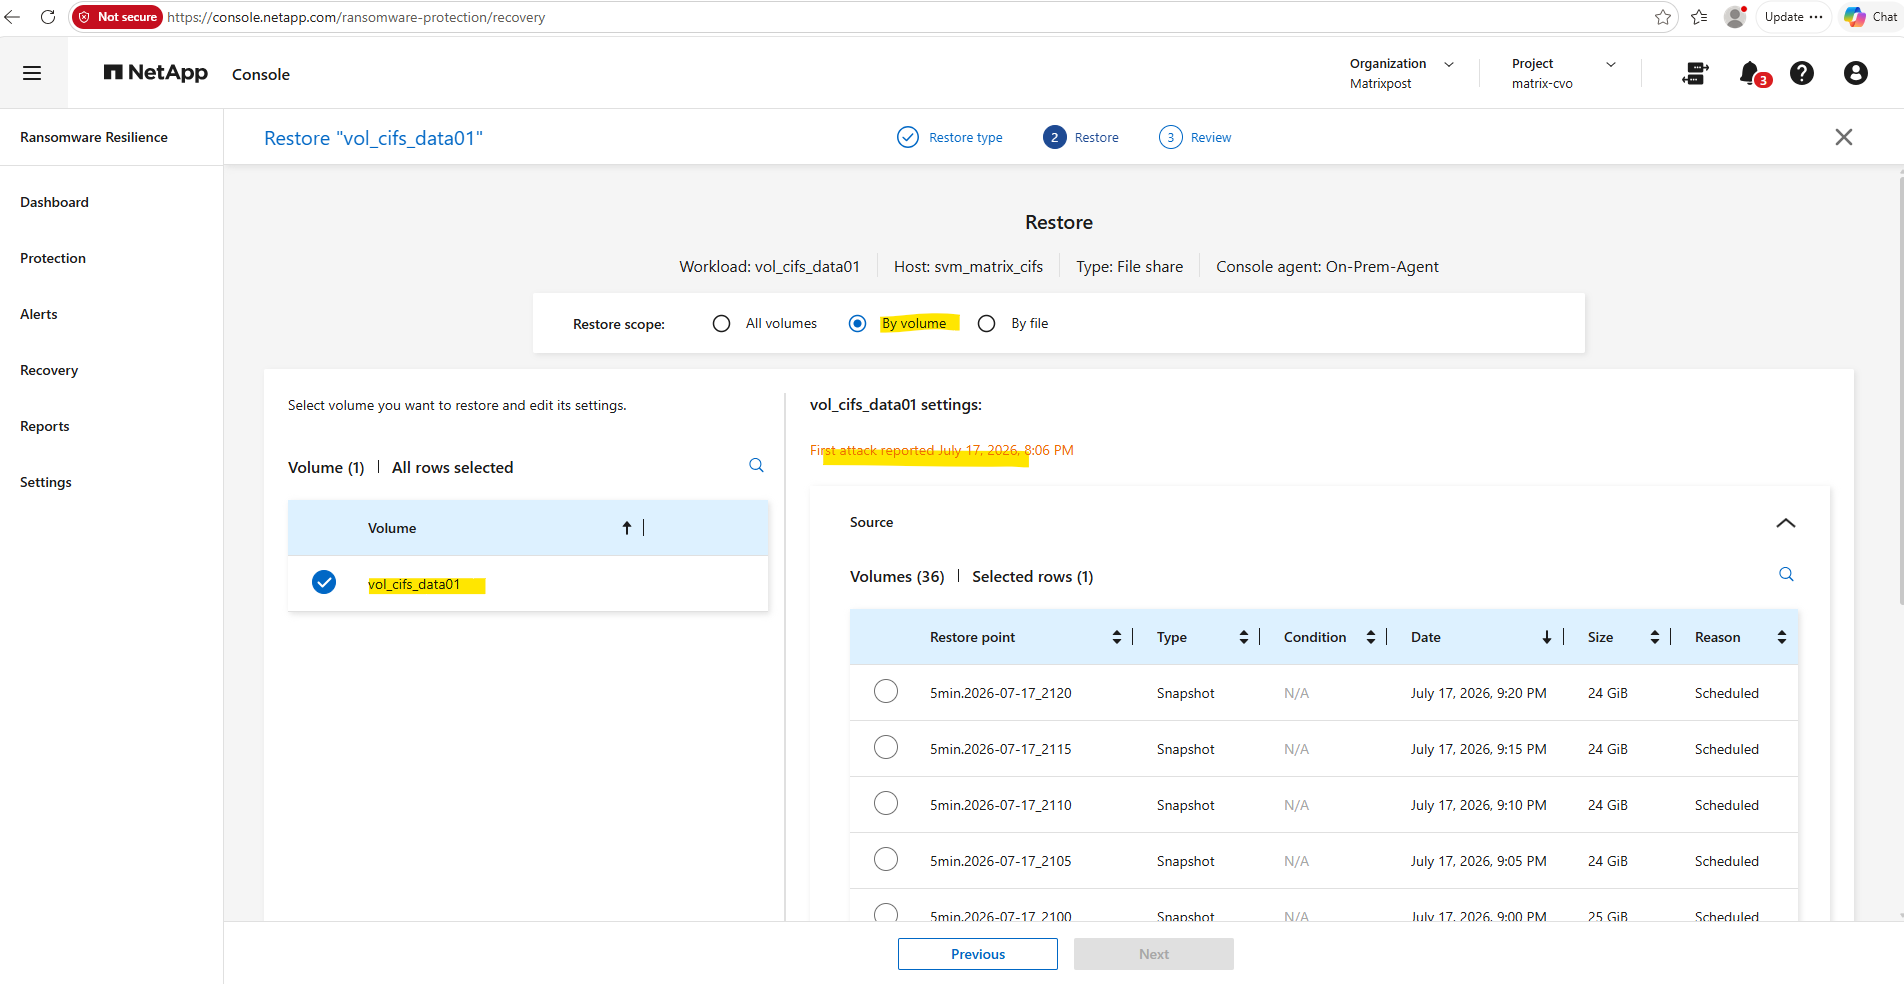
Task: Open the hamburger navigation menu
Action: [x=32, y=73]
